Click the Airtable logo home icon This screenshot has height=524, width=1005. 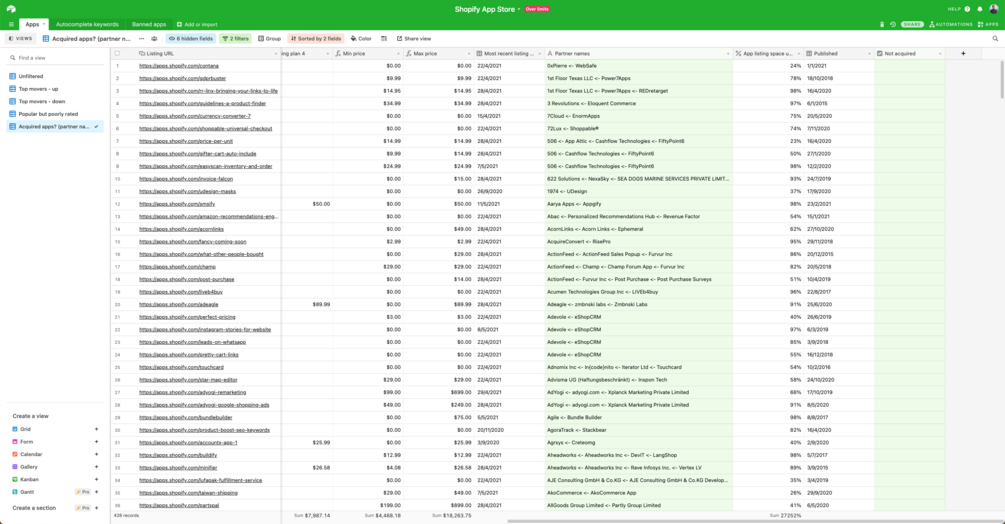pos(11,9)
